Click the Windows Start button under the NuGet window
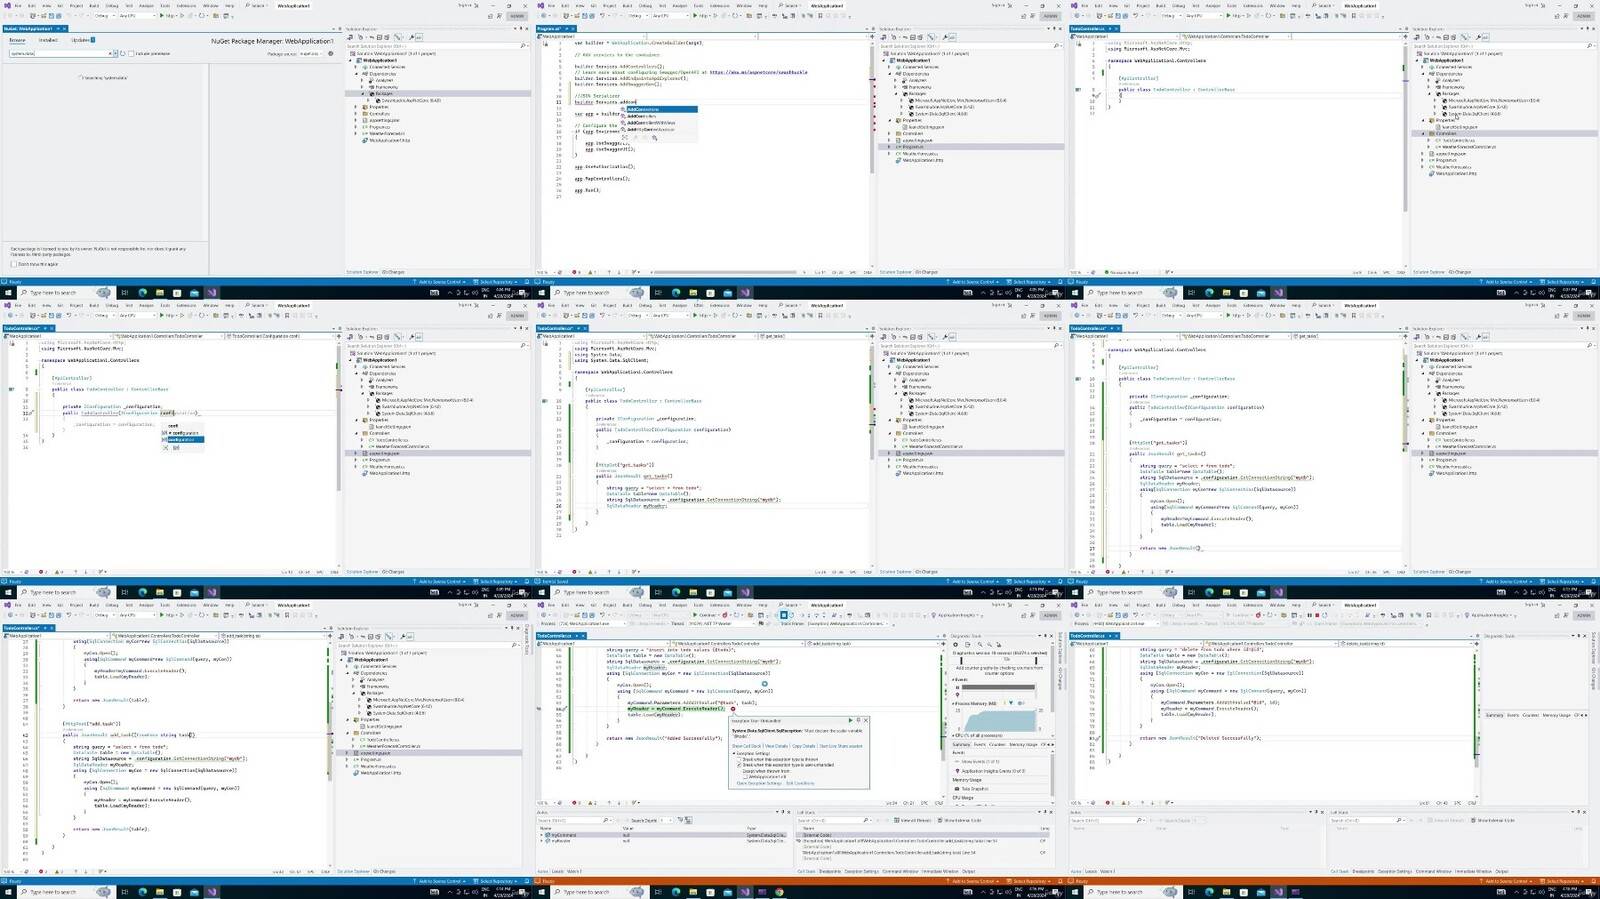This screenshot has width=1600, height=899. [8, 293]
